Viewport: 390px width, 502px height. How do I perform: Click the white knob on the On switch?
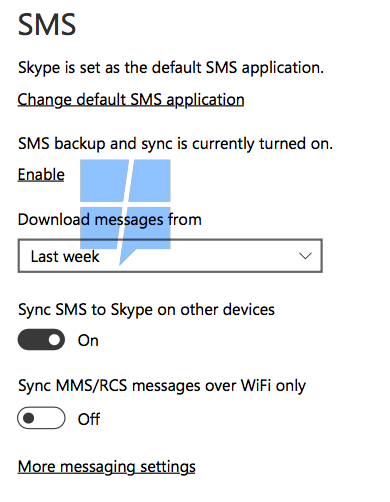coord(54,340)
